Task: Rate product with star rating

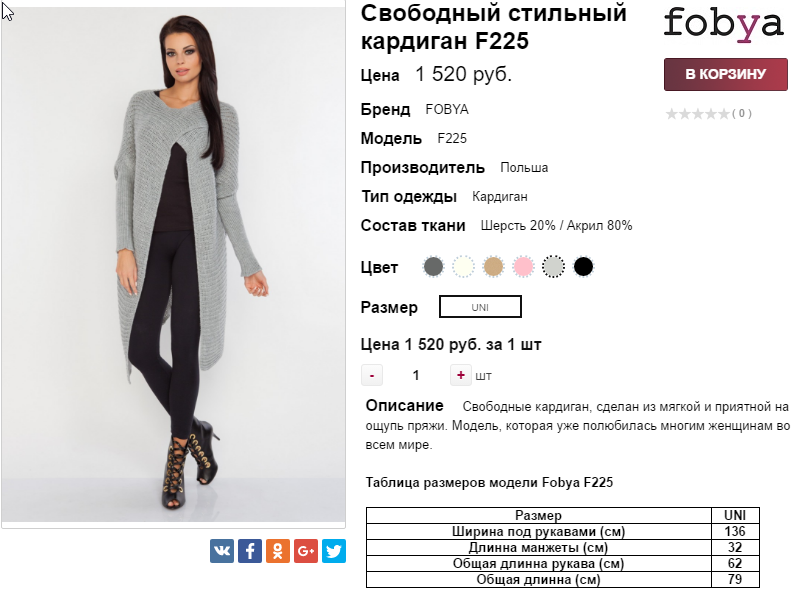Action: (697, 113)
